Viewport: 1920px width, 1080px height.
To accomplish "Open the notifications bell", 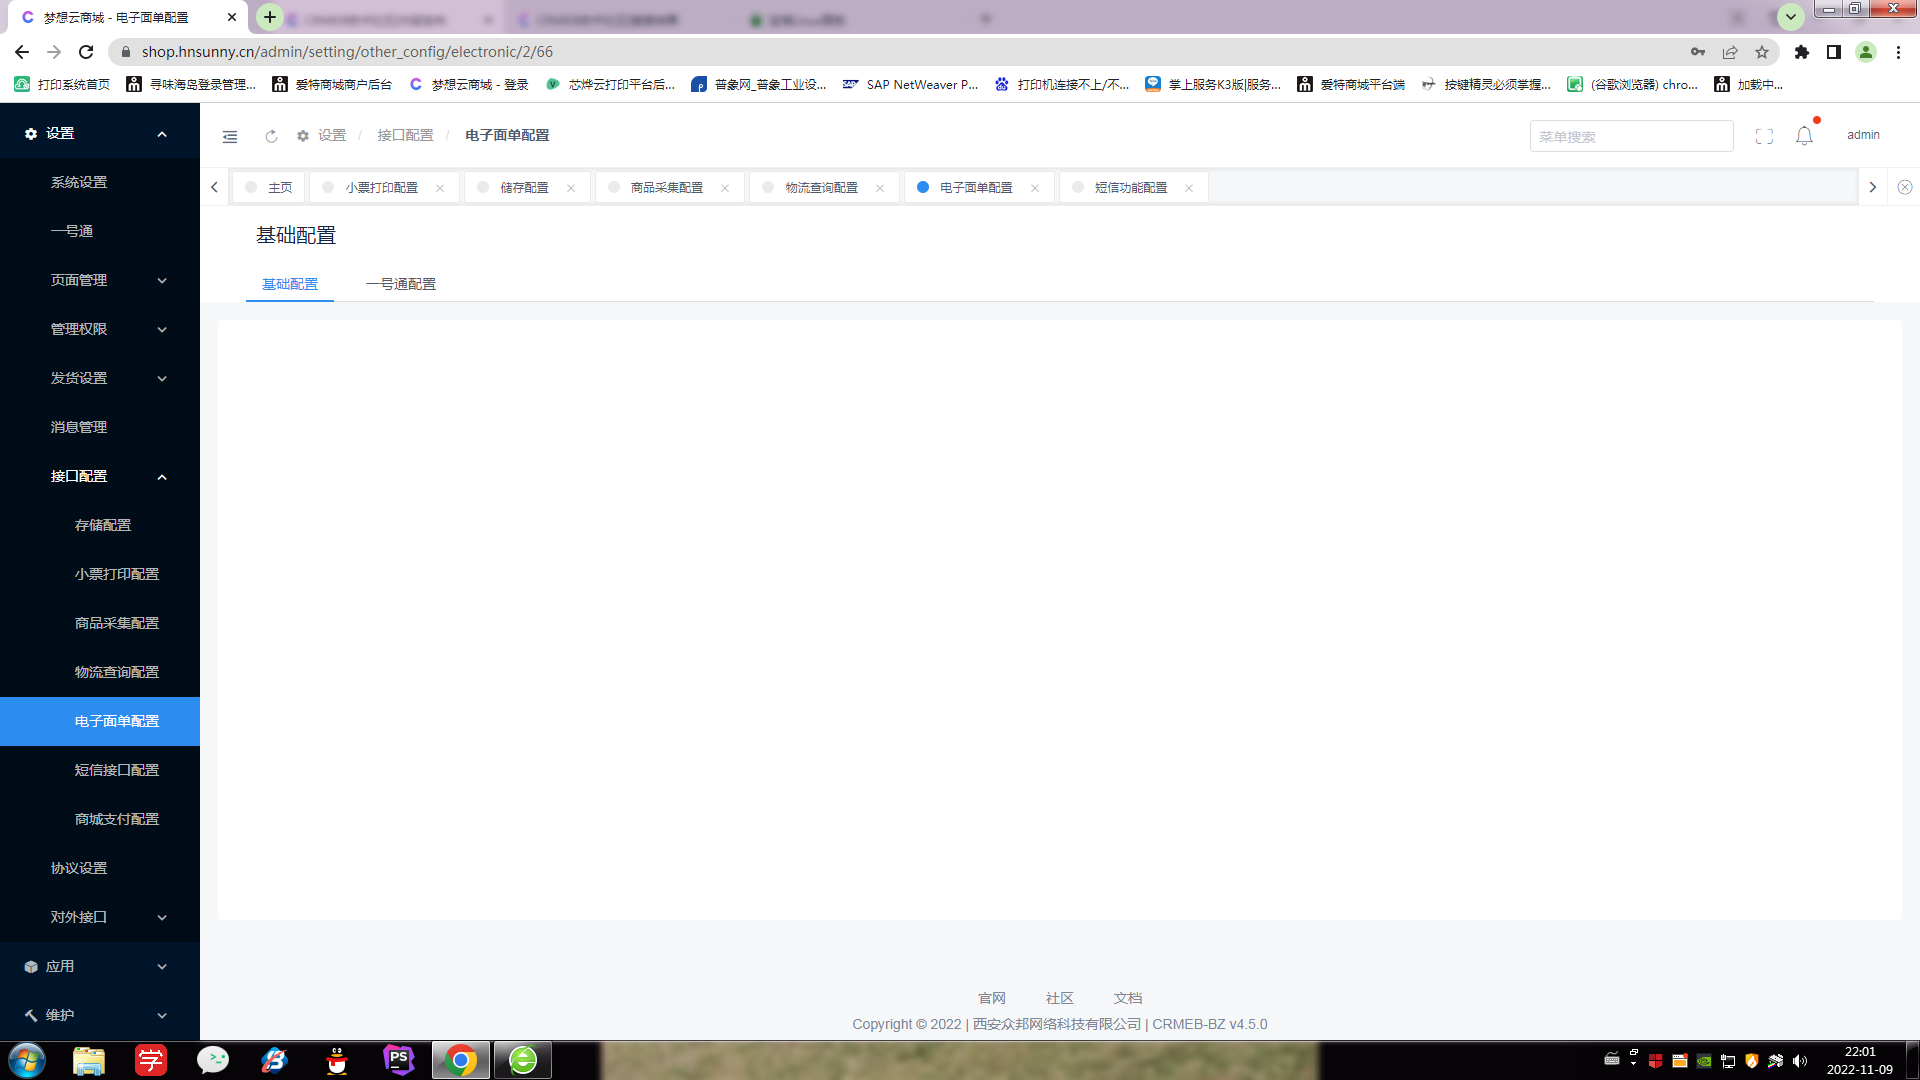I will 1804,134.
